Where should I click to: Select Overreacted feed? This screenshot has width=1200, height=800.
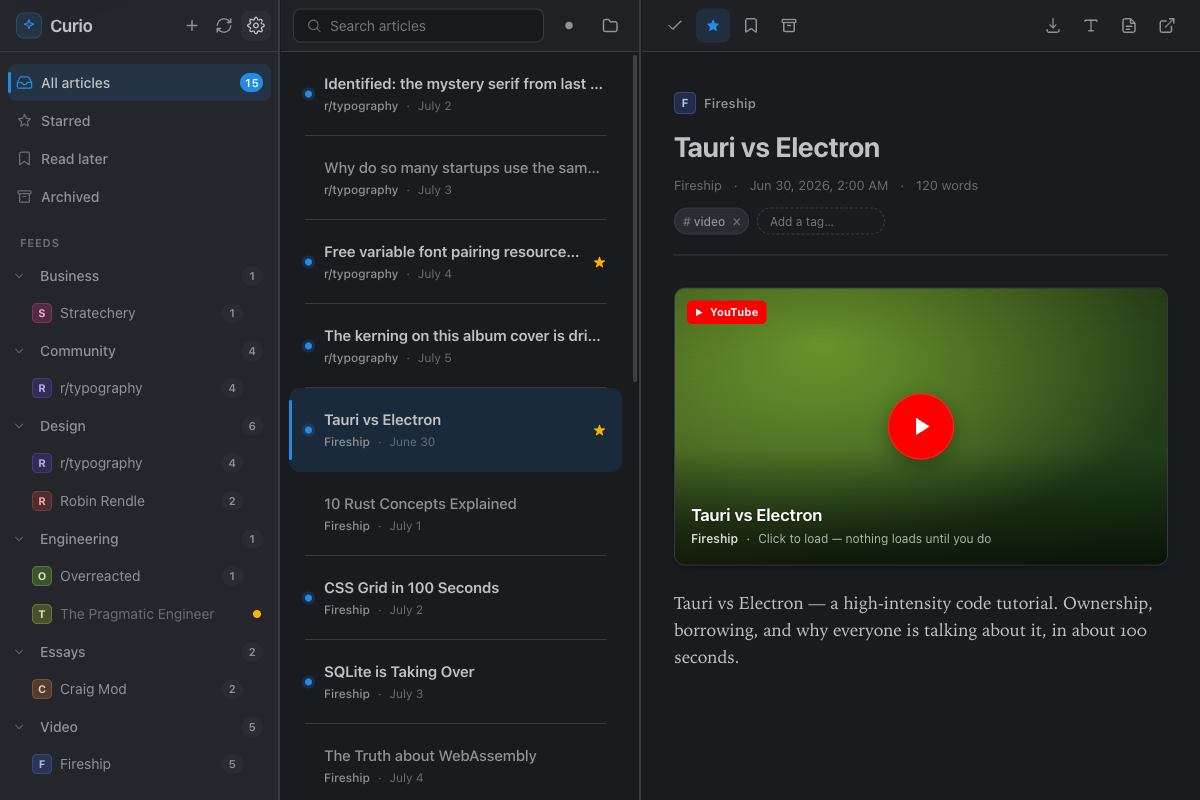139,576
